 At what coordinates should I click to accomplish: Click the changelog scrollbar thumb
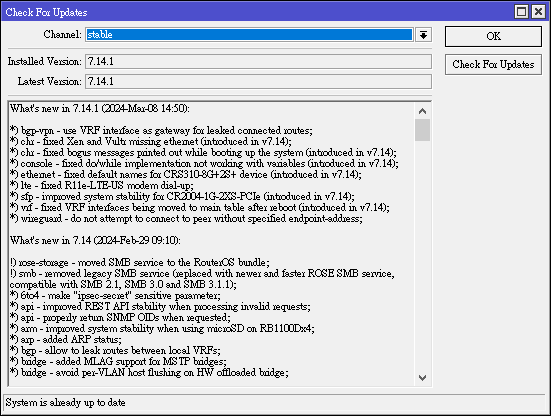click(422, 130)
